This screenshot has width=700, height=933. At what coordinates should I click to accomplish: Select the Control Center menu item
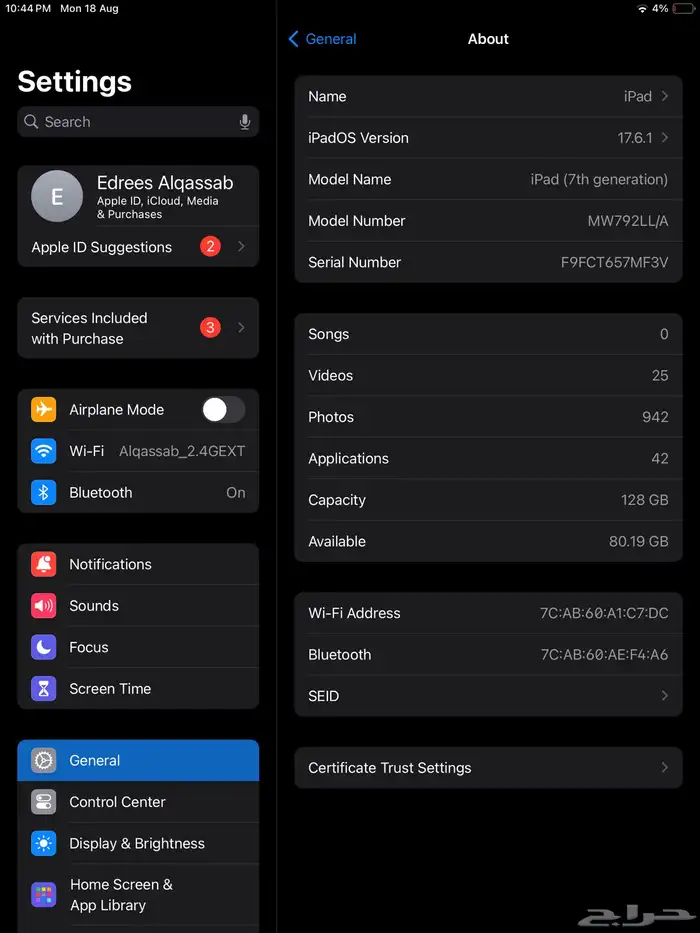(x=138, y=802)
